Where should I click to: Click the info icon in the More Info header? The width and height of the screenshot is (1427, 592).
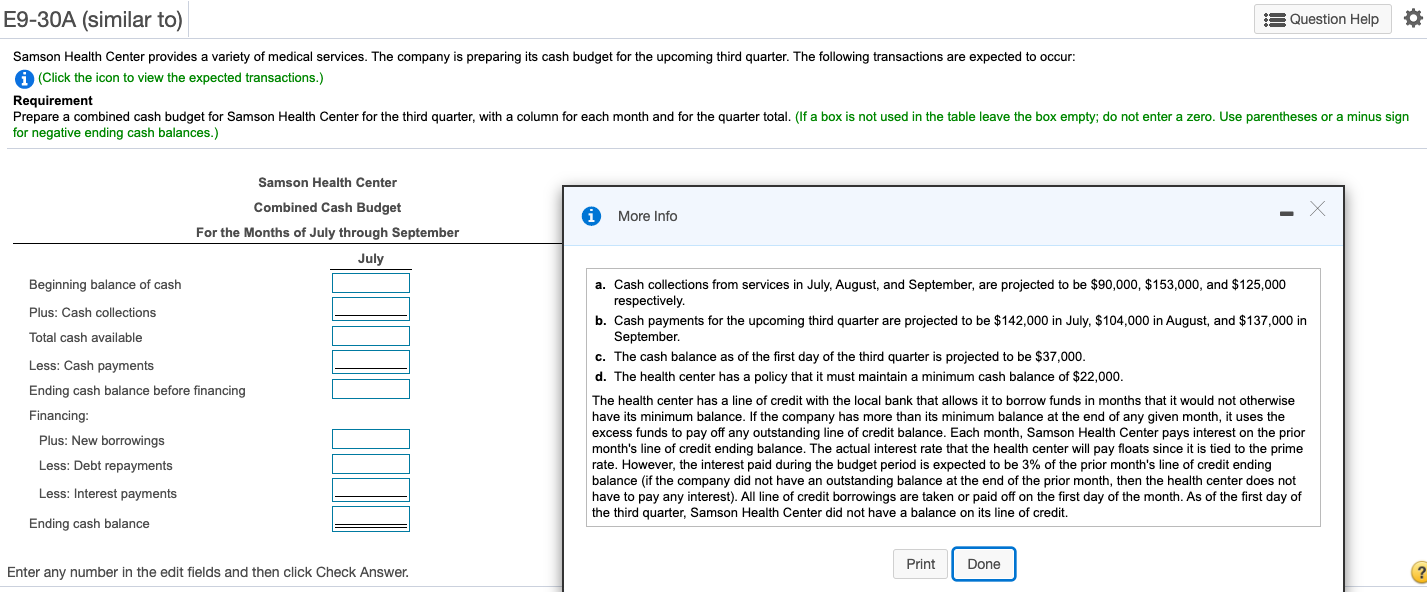tap(591, 215)
